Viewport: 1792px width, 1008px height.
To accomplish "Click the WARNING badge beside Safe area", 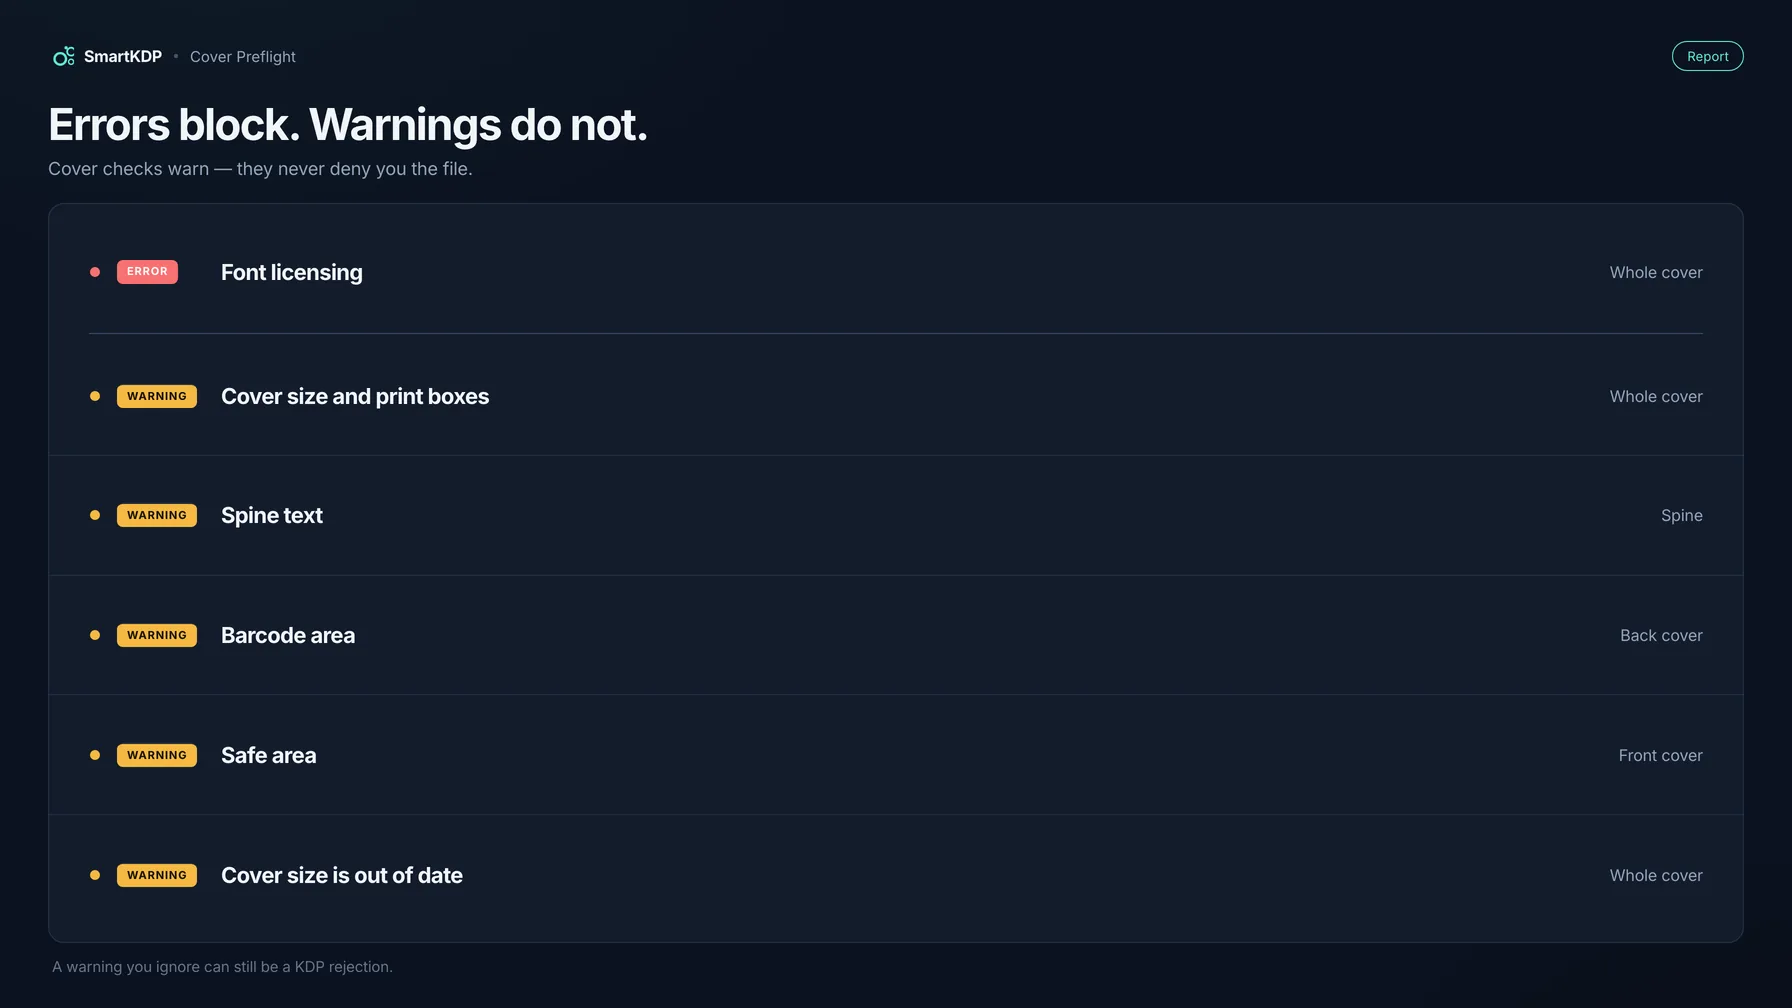I will [157, 755].
